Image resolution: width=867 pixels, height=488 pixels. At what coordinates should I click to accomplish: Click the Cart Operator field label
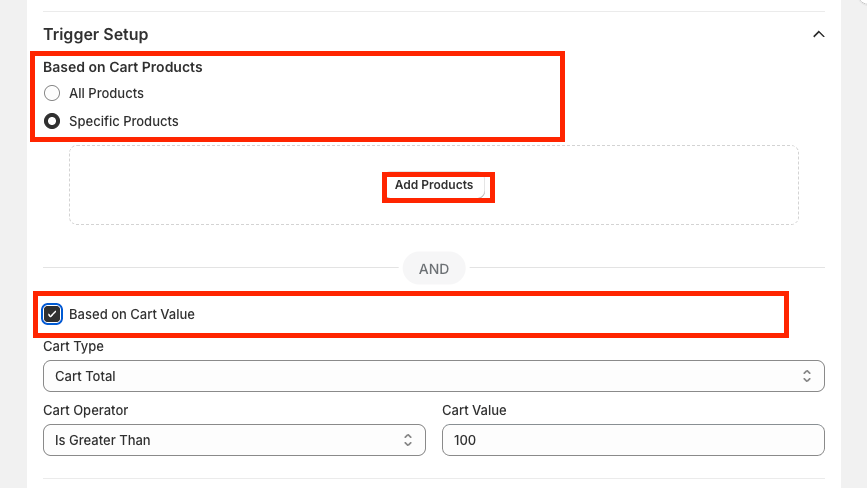[x=85, y=410]
